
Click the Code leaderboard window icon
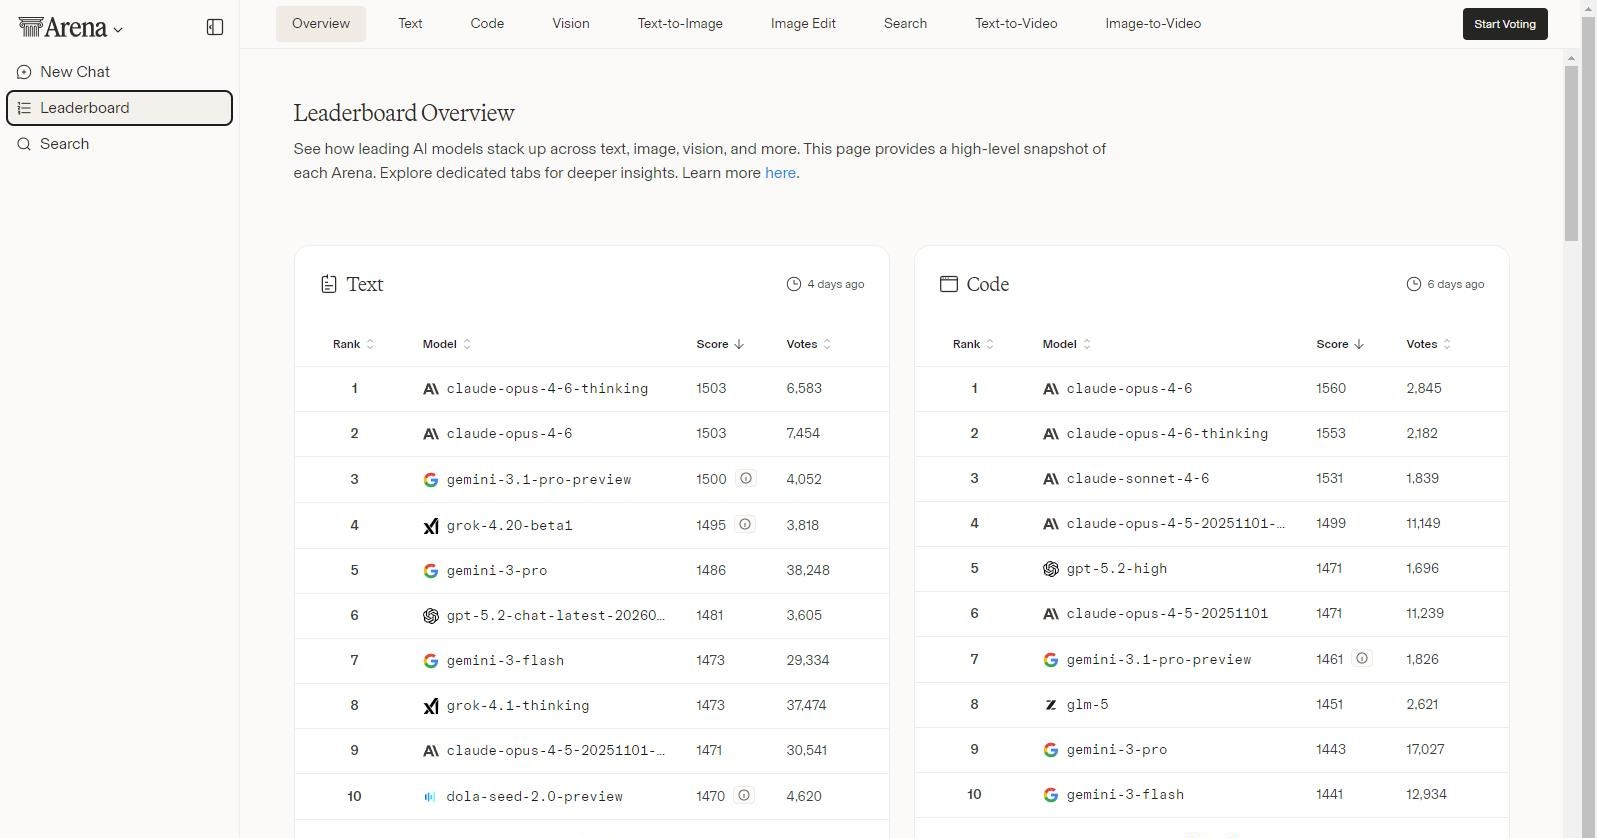click(948, 284)
